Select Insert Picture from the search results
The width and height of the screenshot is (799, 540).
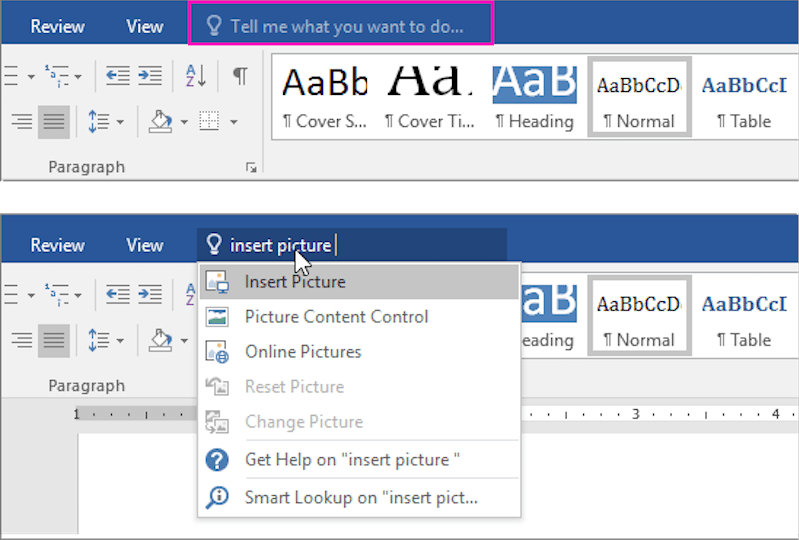295,282
